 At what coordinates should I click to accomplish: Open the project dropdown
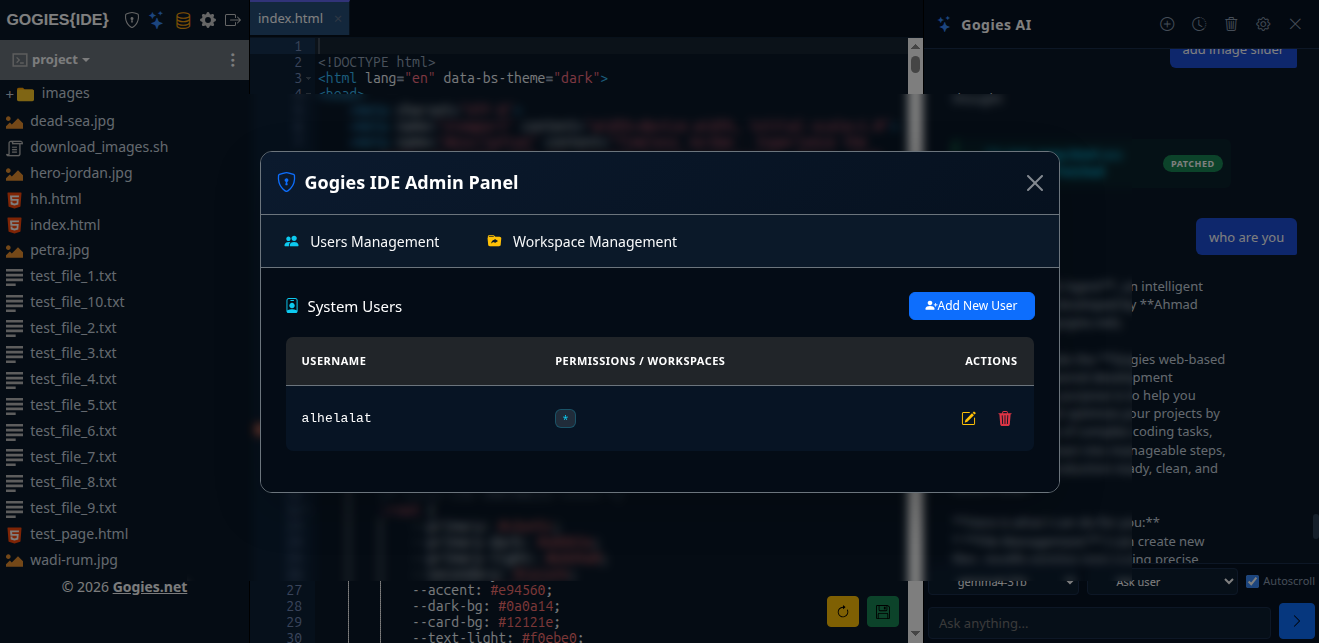click(x=51, y=60)
